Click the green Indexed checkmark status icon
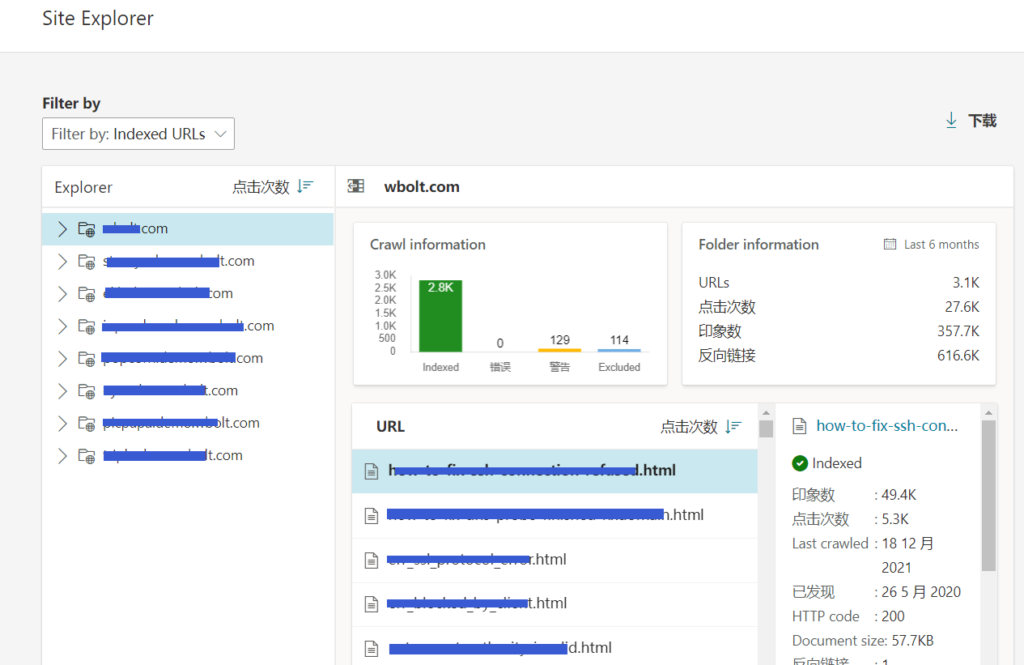 pos(800,463)
